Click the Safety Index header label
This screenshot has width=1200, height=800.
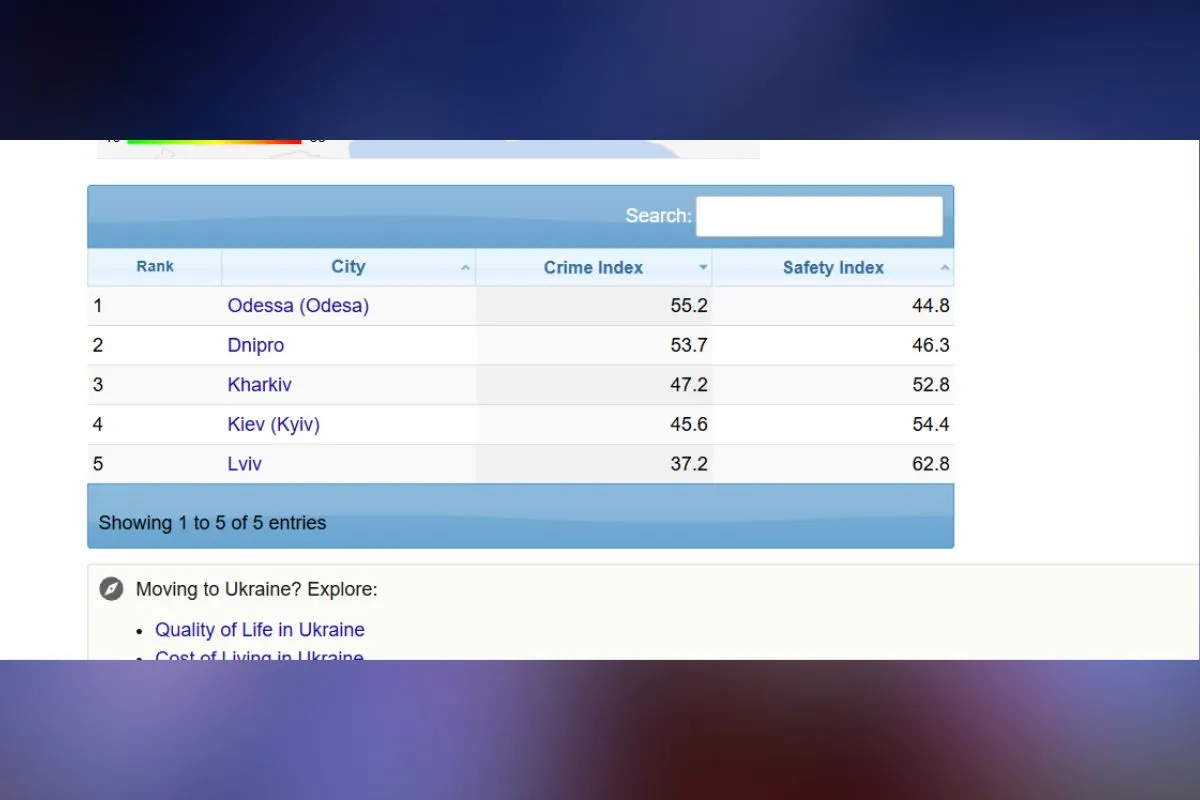pos(833,268)
